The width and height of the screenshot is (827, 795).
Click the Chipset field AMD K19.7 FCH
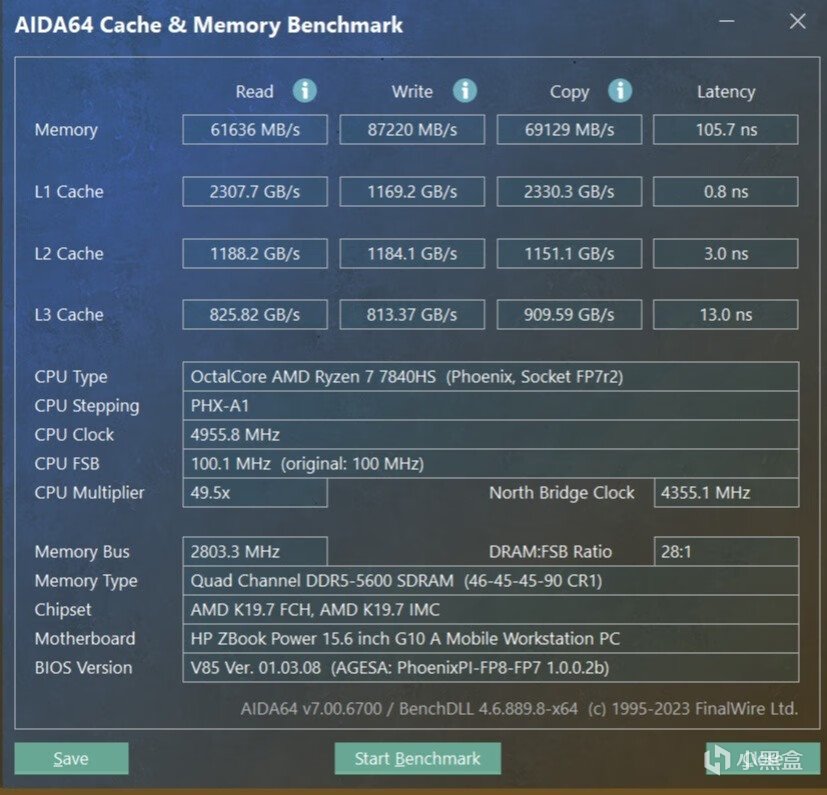pyautogui.click(x=491, y=610)
